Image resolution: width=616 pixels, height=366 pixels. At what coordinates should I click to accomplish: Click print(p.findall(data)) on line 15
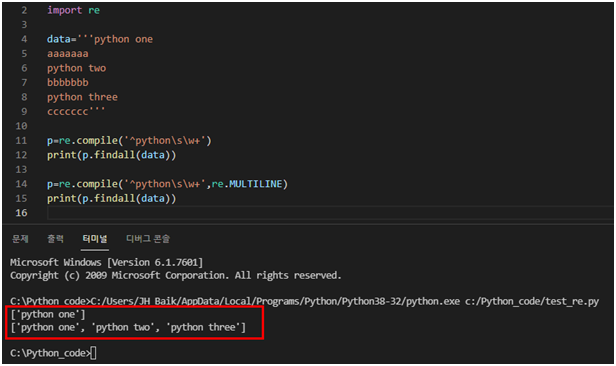[x=112, y=198]
